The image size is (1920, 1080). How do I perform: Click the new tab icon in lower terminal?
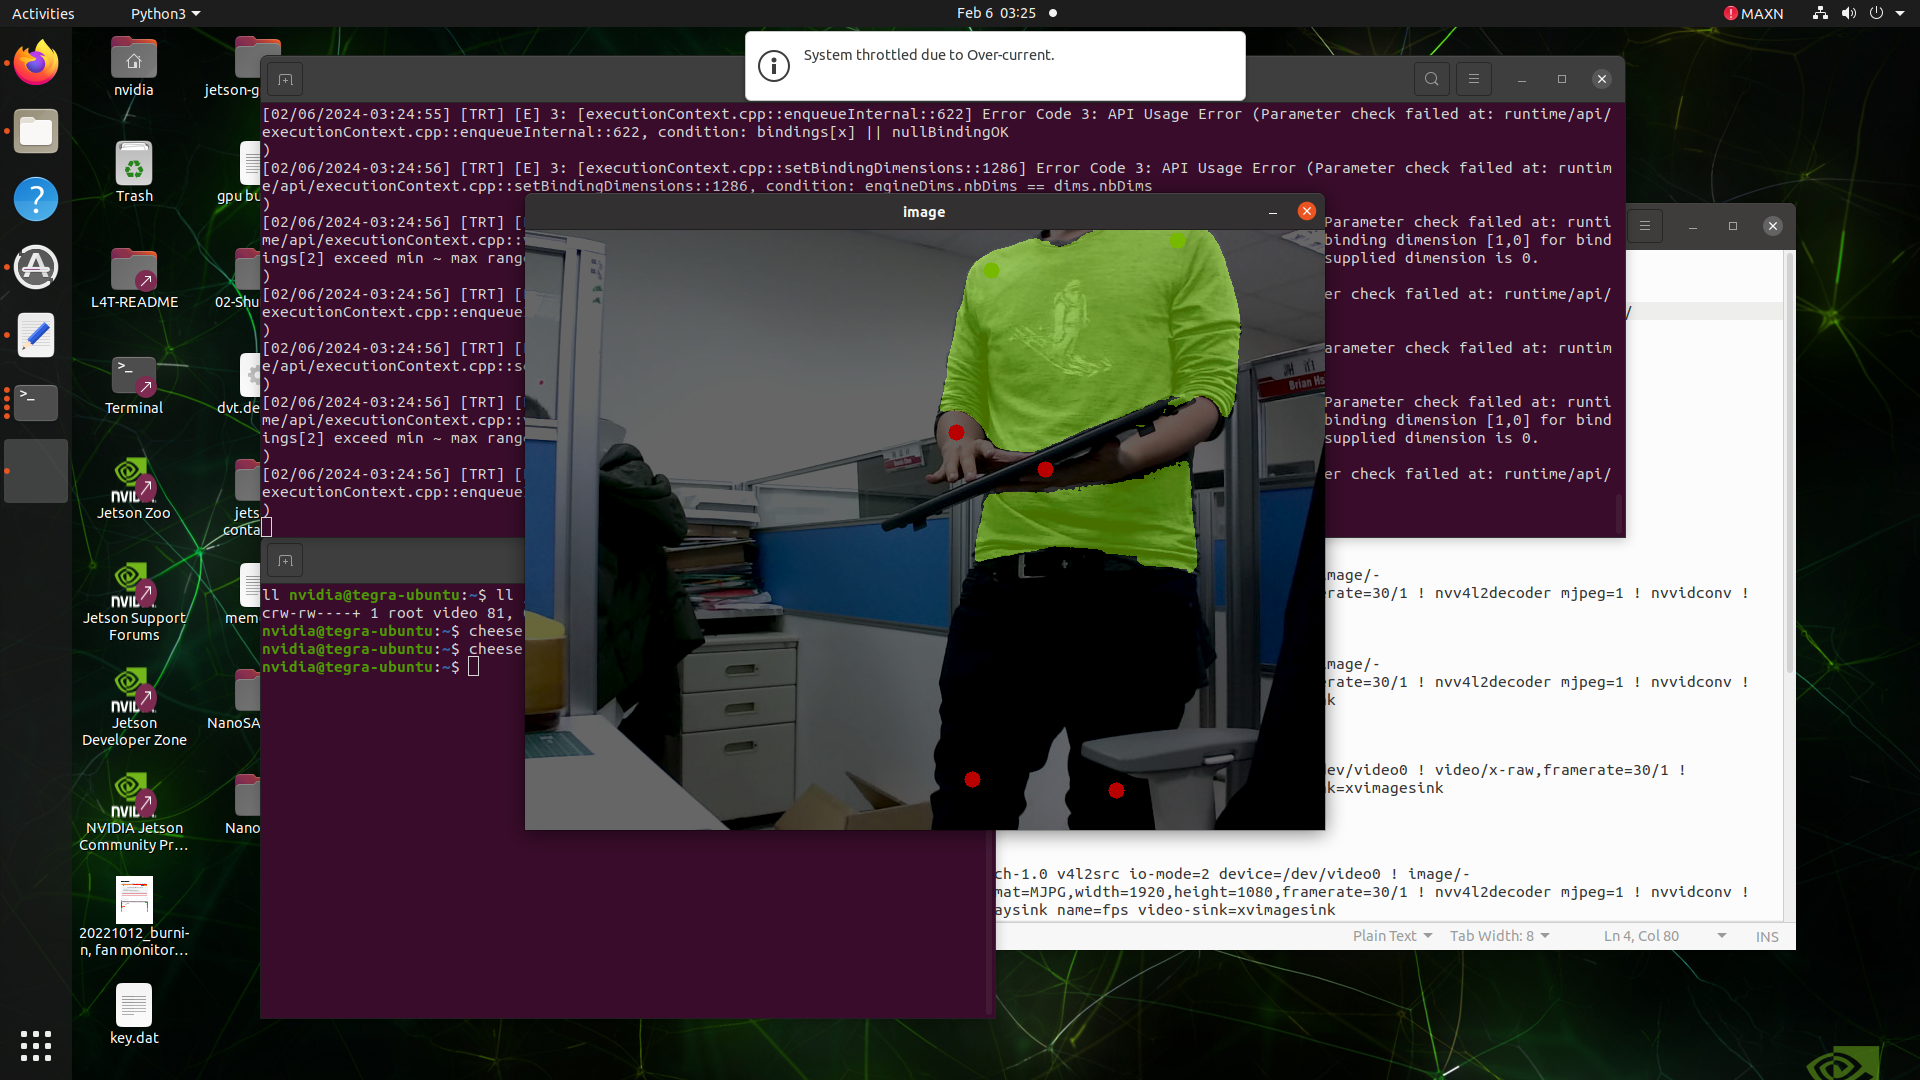[x=285, y=561]
